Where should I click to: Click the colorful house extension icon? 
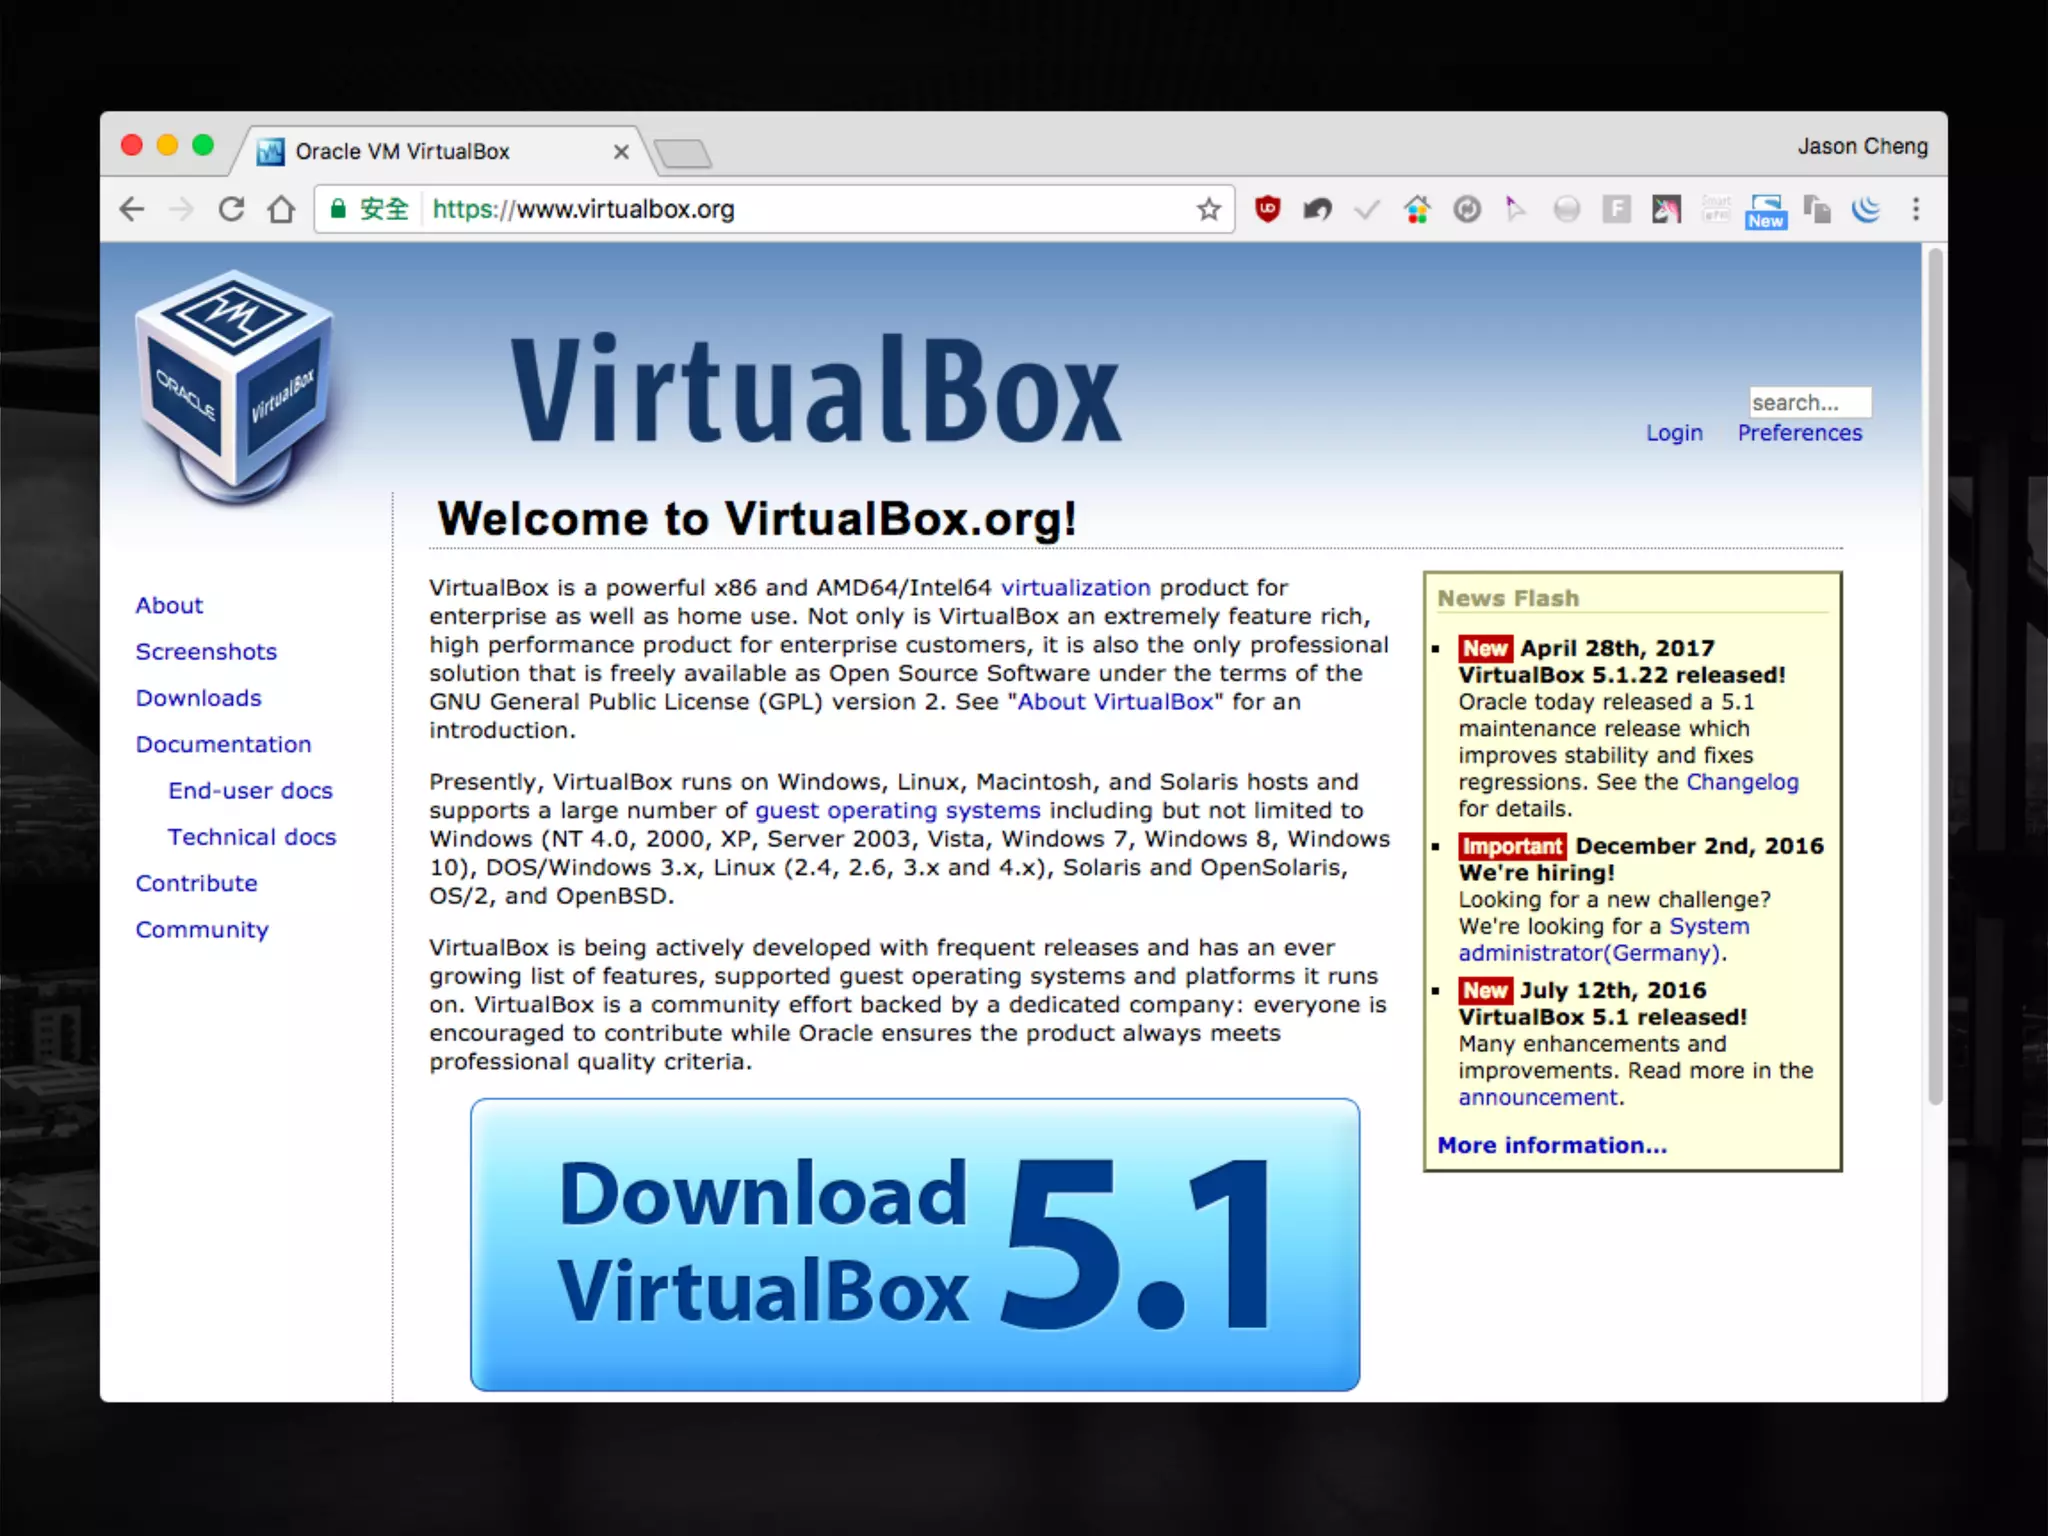point(1417,209)
